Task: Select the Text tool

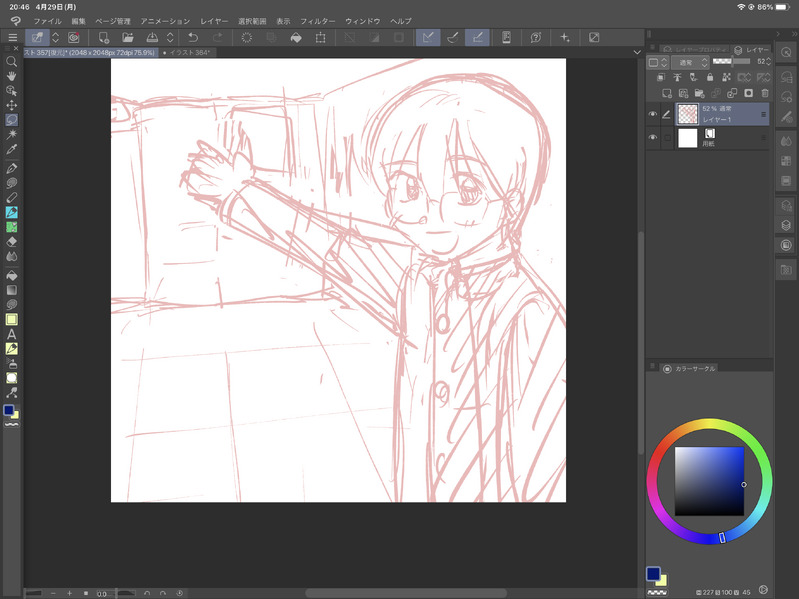Action: click(11, 334)
